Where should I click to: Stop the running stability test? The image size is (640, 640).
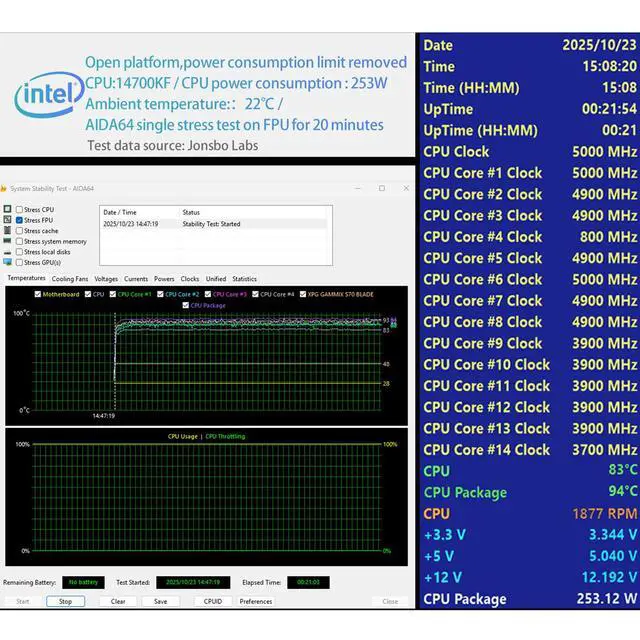(x=65, y=601)
